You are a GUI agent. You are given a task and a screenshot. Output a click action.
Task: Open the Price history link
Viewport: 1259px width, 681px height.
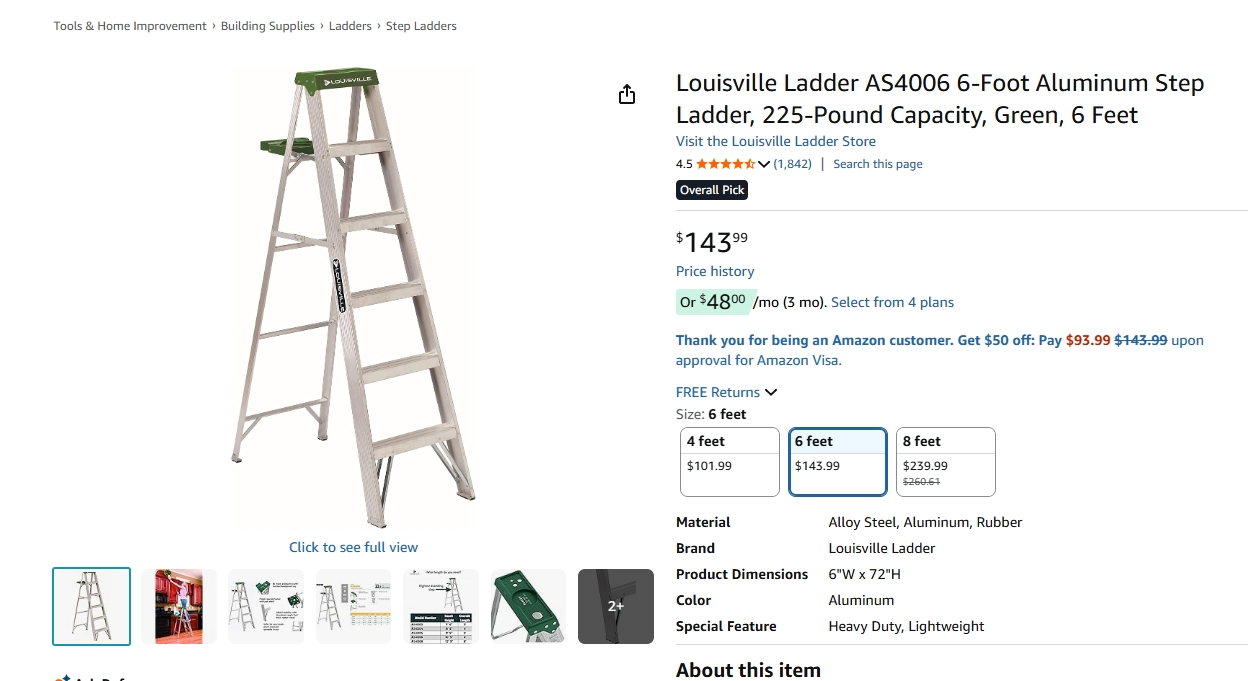(x=715, y=271)
